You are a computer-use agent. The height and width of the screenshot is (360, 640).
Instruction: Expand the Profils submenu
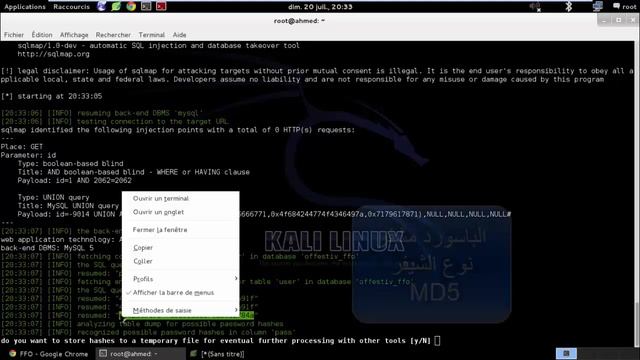pos(180,279)
